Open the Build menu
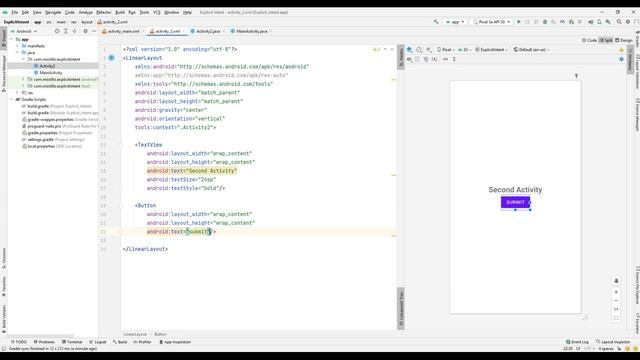The image size is (640, 360). pyautogui.click(x=120, y=12)
